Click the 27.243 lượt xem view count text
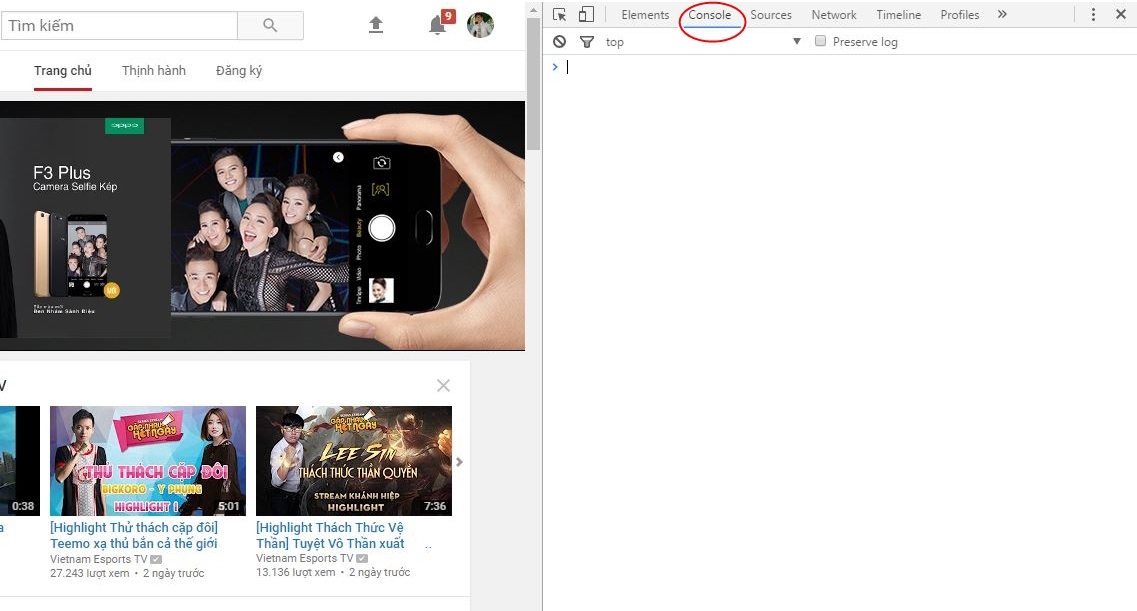This screenshot has height=611, width=1137. [x=90, y=573]
